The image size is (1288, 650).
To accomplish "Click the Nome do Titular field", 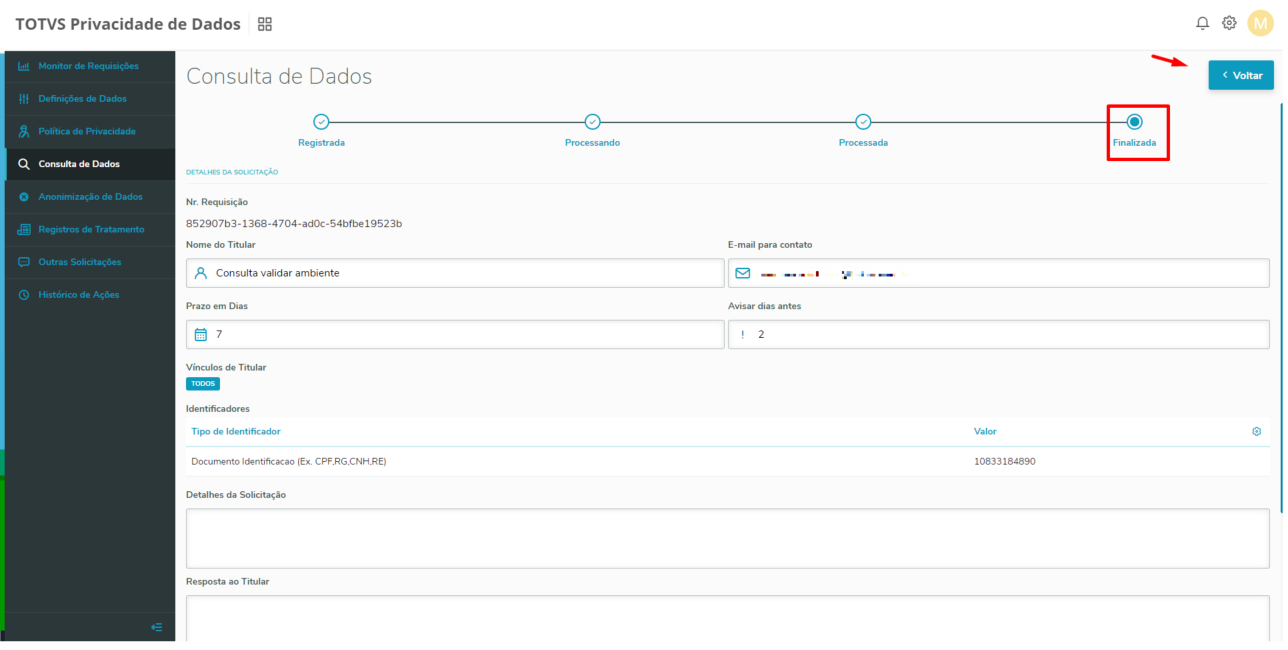I will click(455, 273).
